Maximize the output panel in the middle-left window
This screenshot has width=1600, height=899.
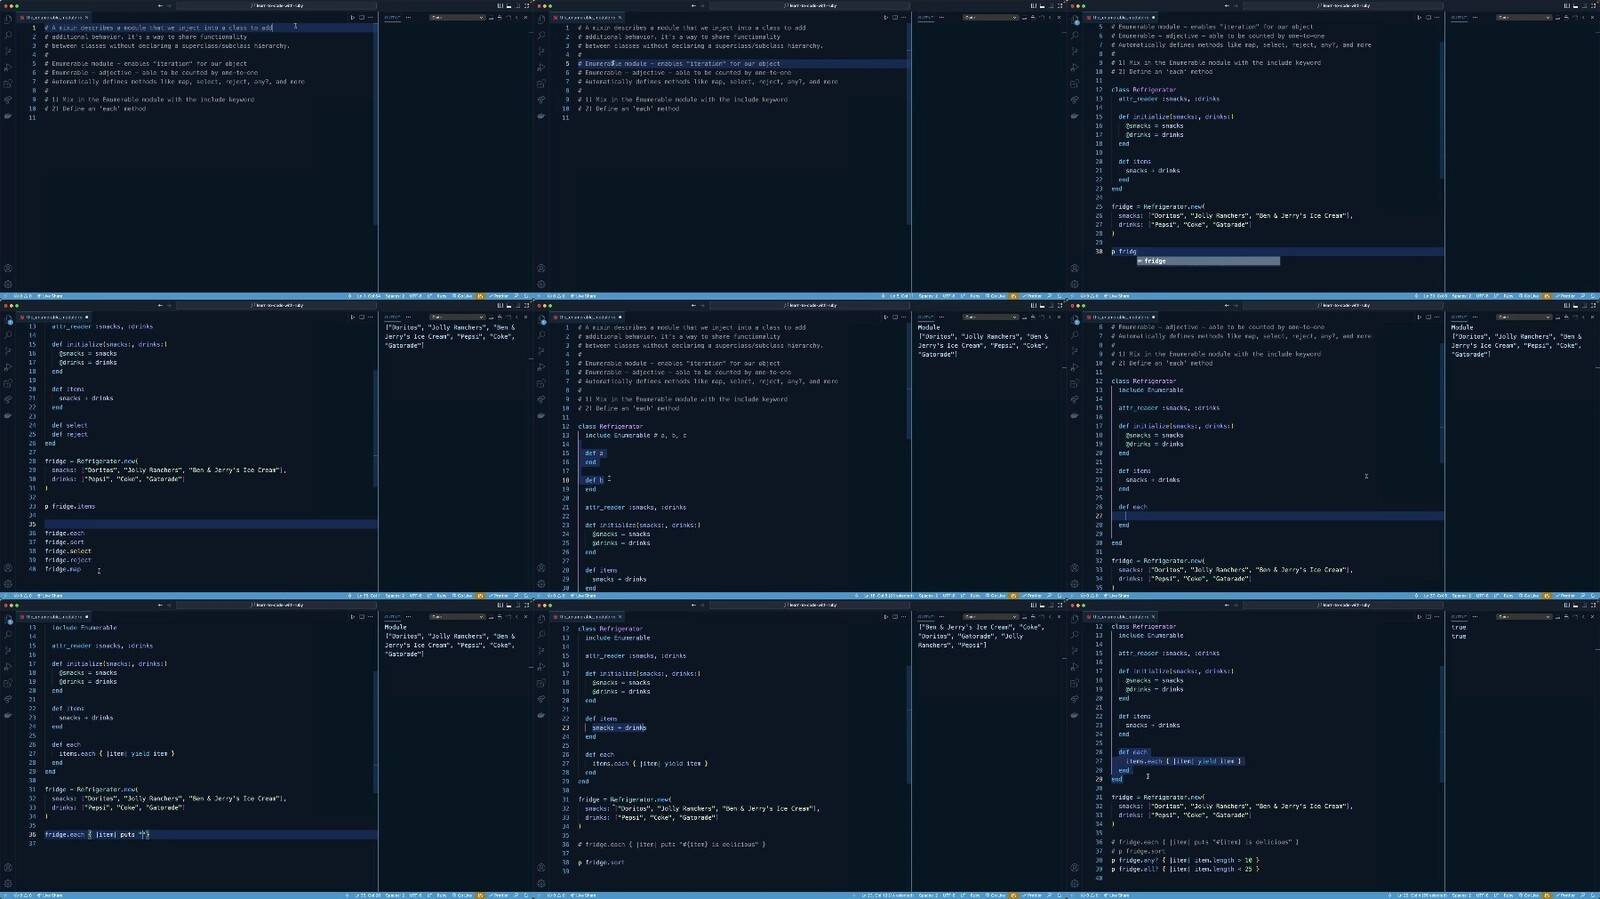click(x=516, y=317)
